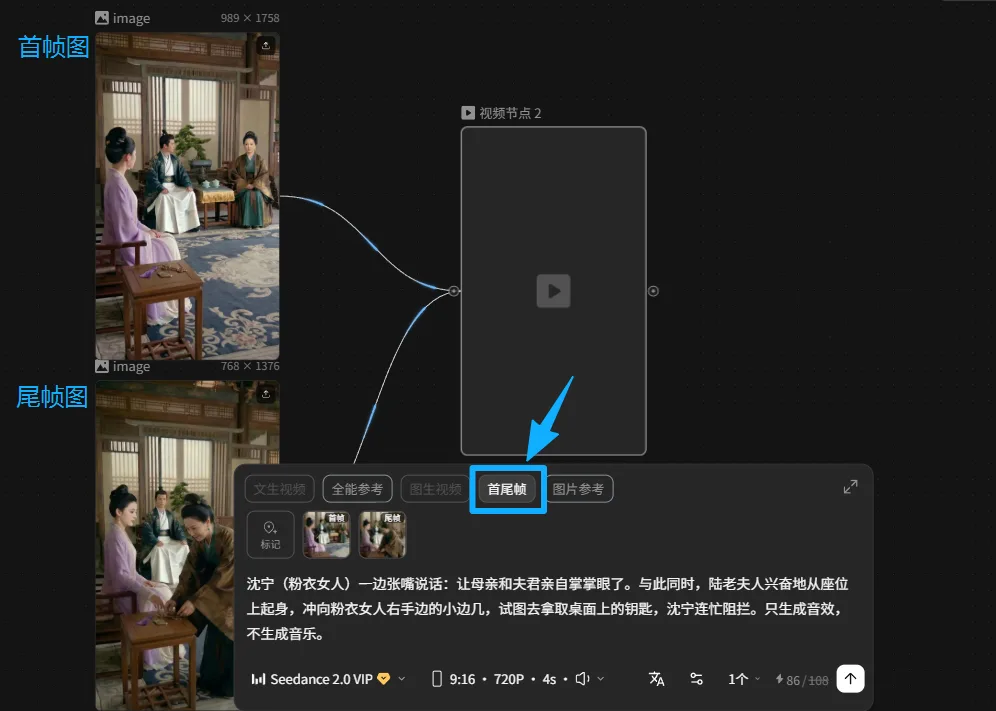Click the upload icon on the tail frame image
Viewport: 996px width, 711px height.
pos(266,394)
